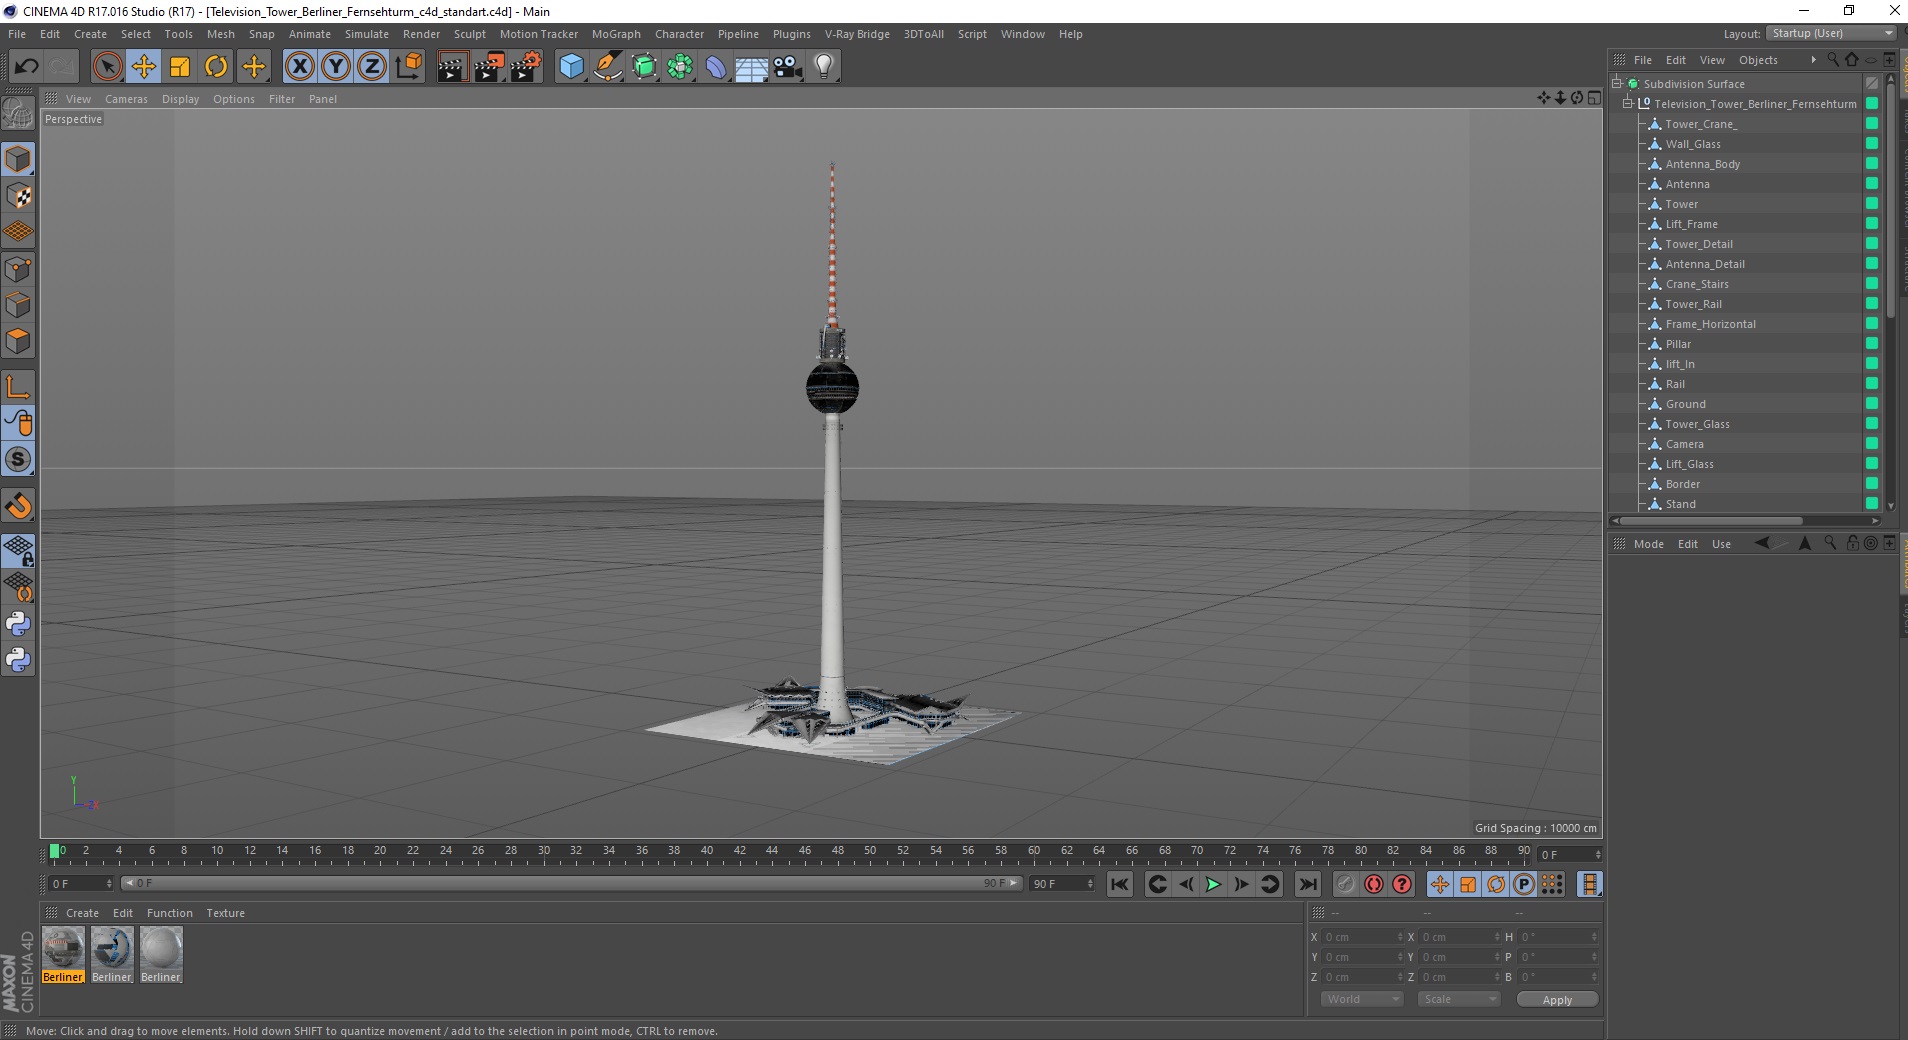Open the V-Ray Bridge menu
This screenshot has width=1908, height=1040.
[857, 34]
